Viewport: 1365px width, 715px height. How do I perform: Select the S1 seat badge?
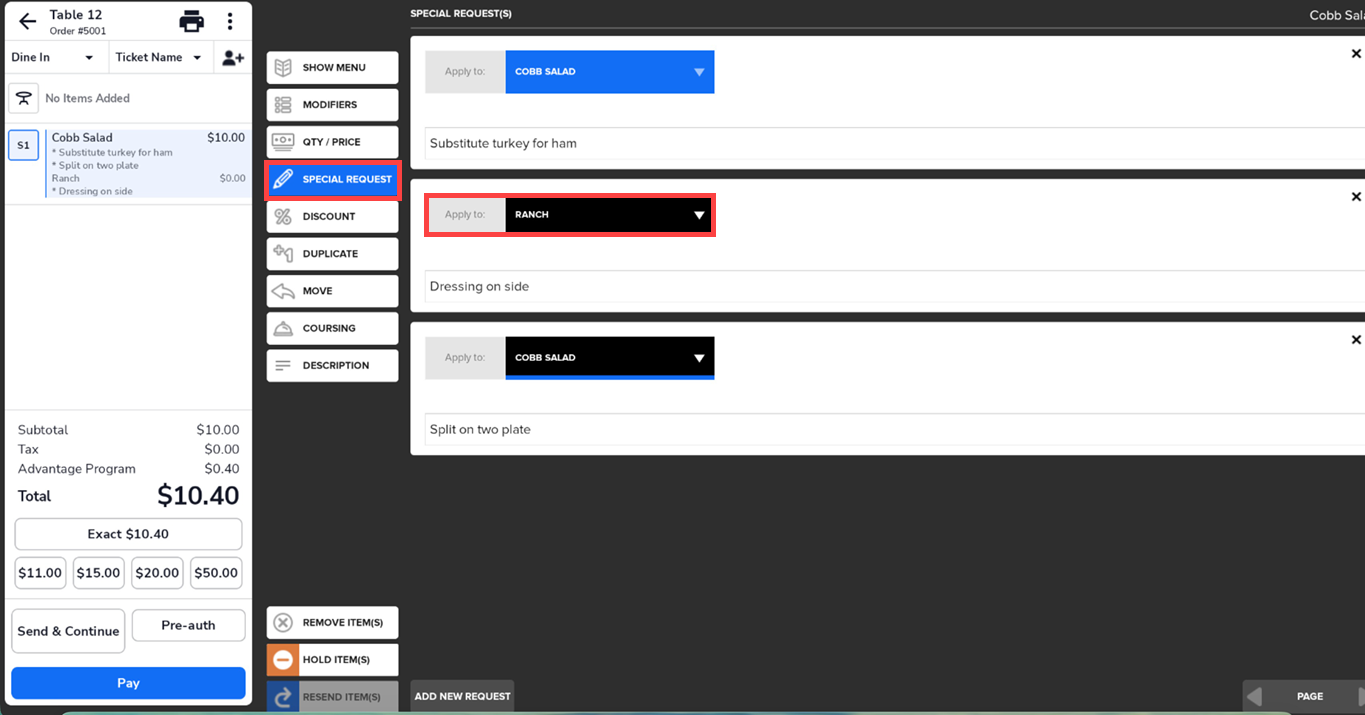(23, 145)
